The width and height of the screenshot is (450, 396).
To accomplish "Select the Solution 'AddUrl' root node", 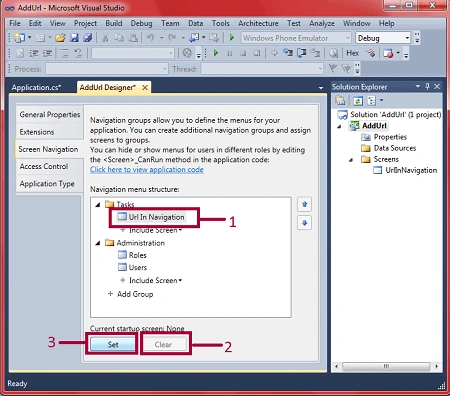I will (389, 115).
